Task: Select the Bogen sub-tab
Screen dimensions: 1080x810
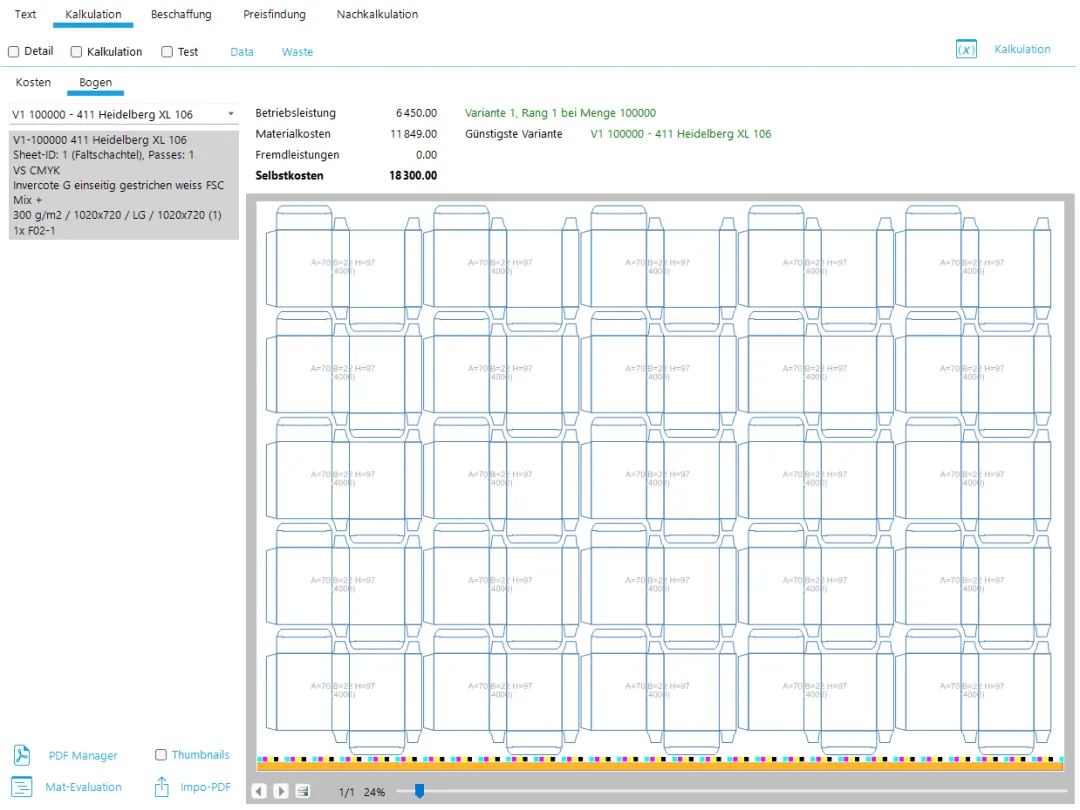Action: click(x=95, y=82)
